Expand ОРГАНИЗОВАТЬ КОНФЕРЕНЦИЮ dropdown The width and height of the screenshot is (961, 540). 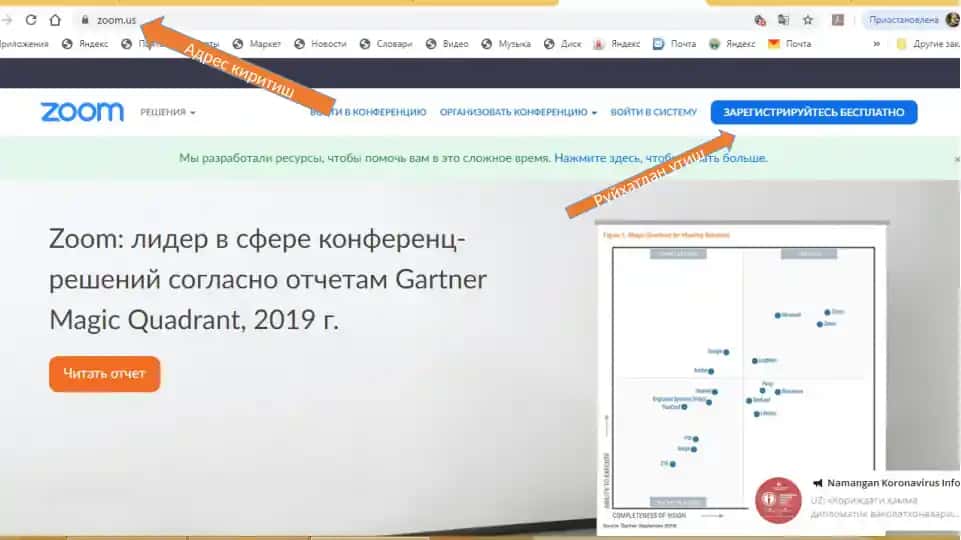coord(518,112)
